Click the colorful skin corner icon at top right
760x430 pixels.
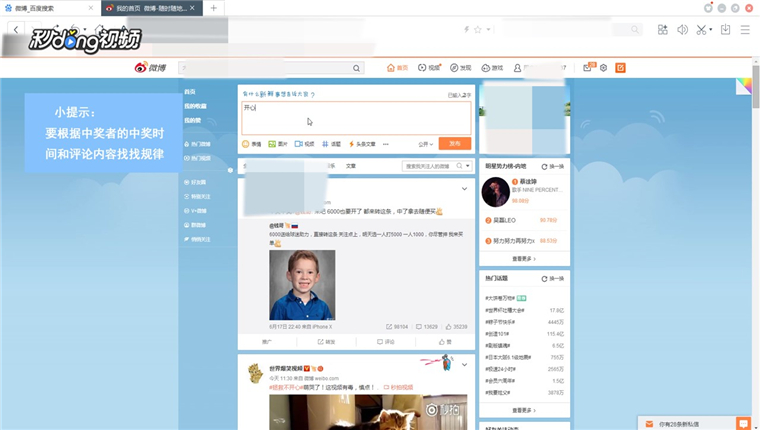(744, 86)
